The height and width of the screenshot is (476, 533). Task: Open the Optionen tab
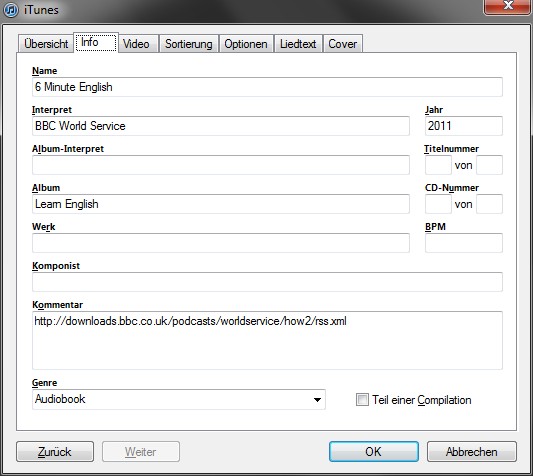coord(246,44)
